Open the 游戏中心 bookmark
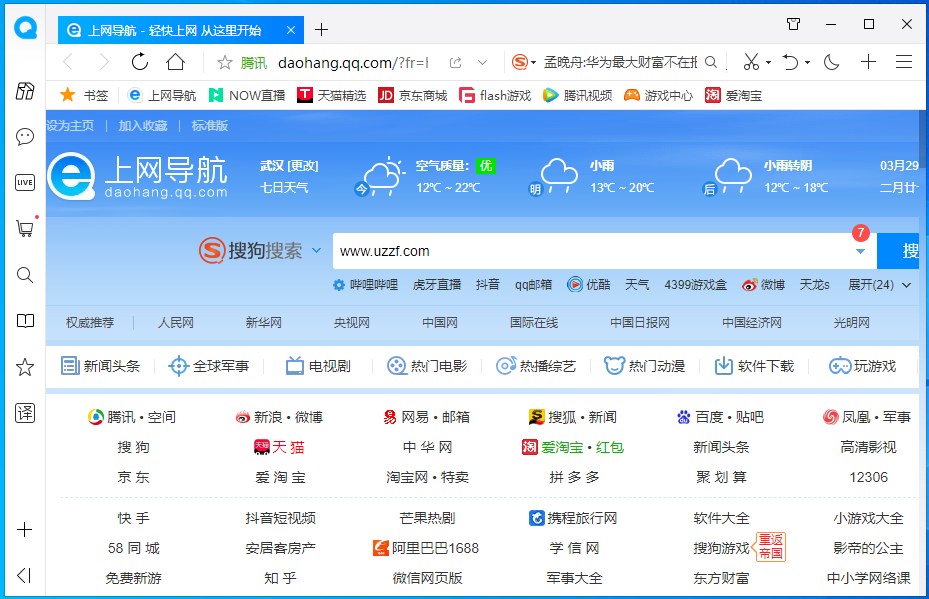 pyautogui.click(x=659, y=95)
